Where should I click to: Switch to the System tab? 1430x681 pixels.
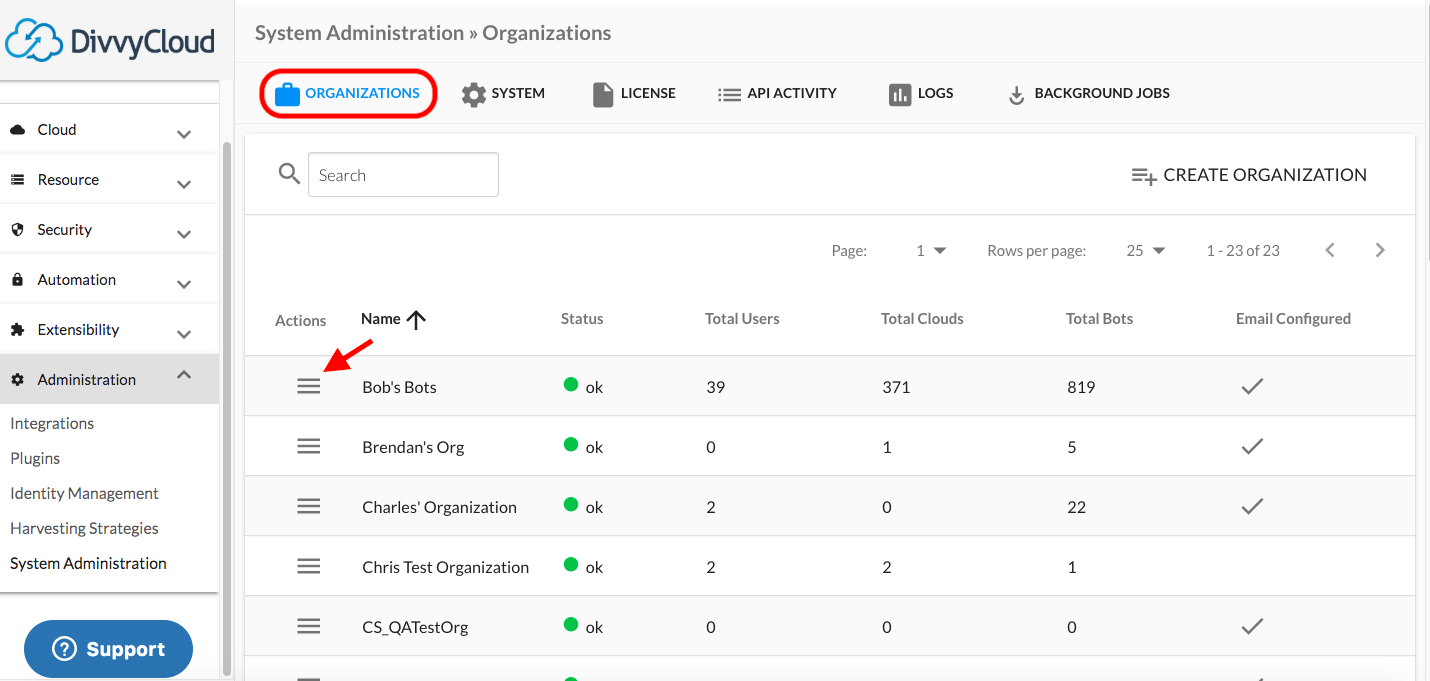(x=503, y=94)
